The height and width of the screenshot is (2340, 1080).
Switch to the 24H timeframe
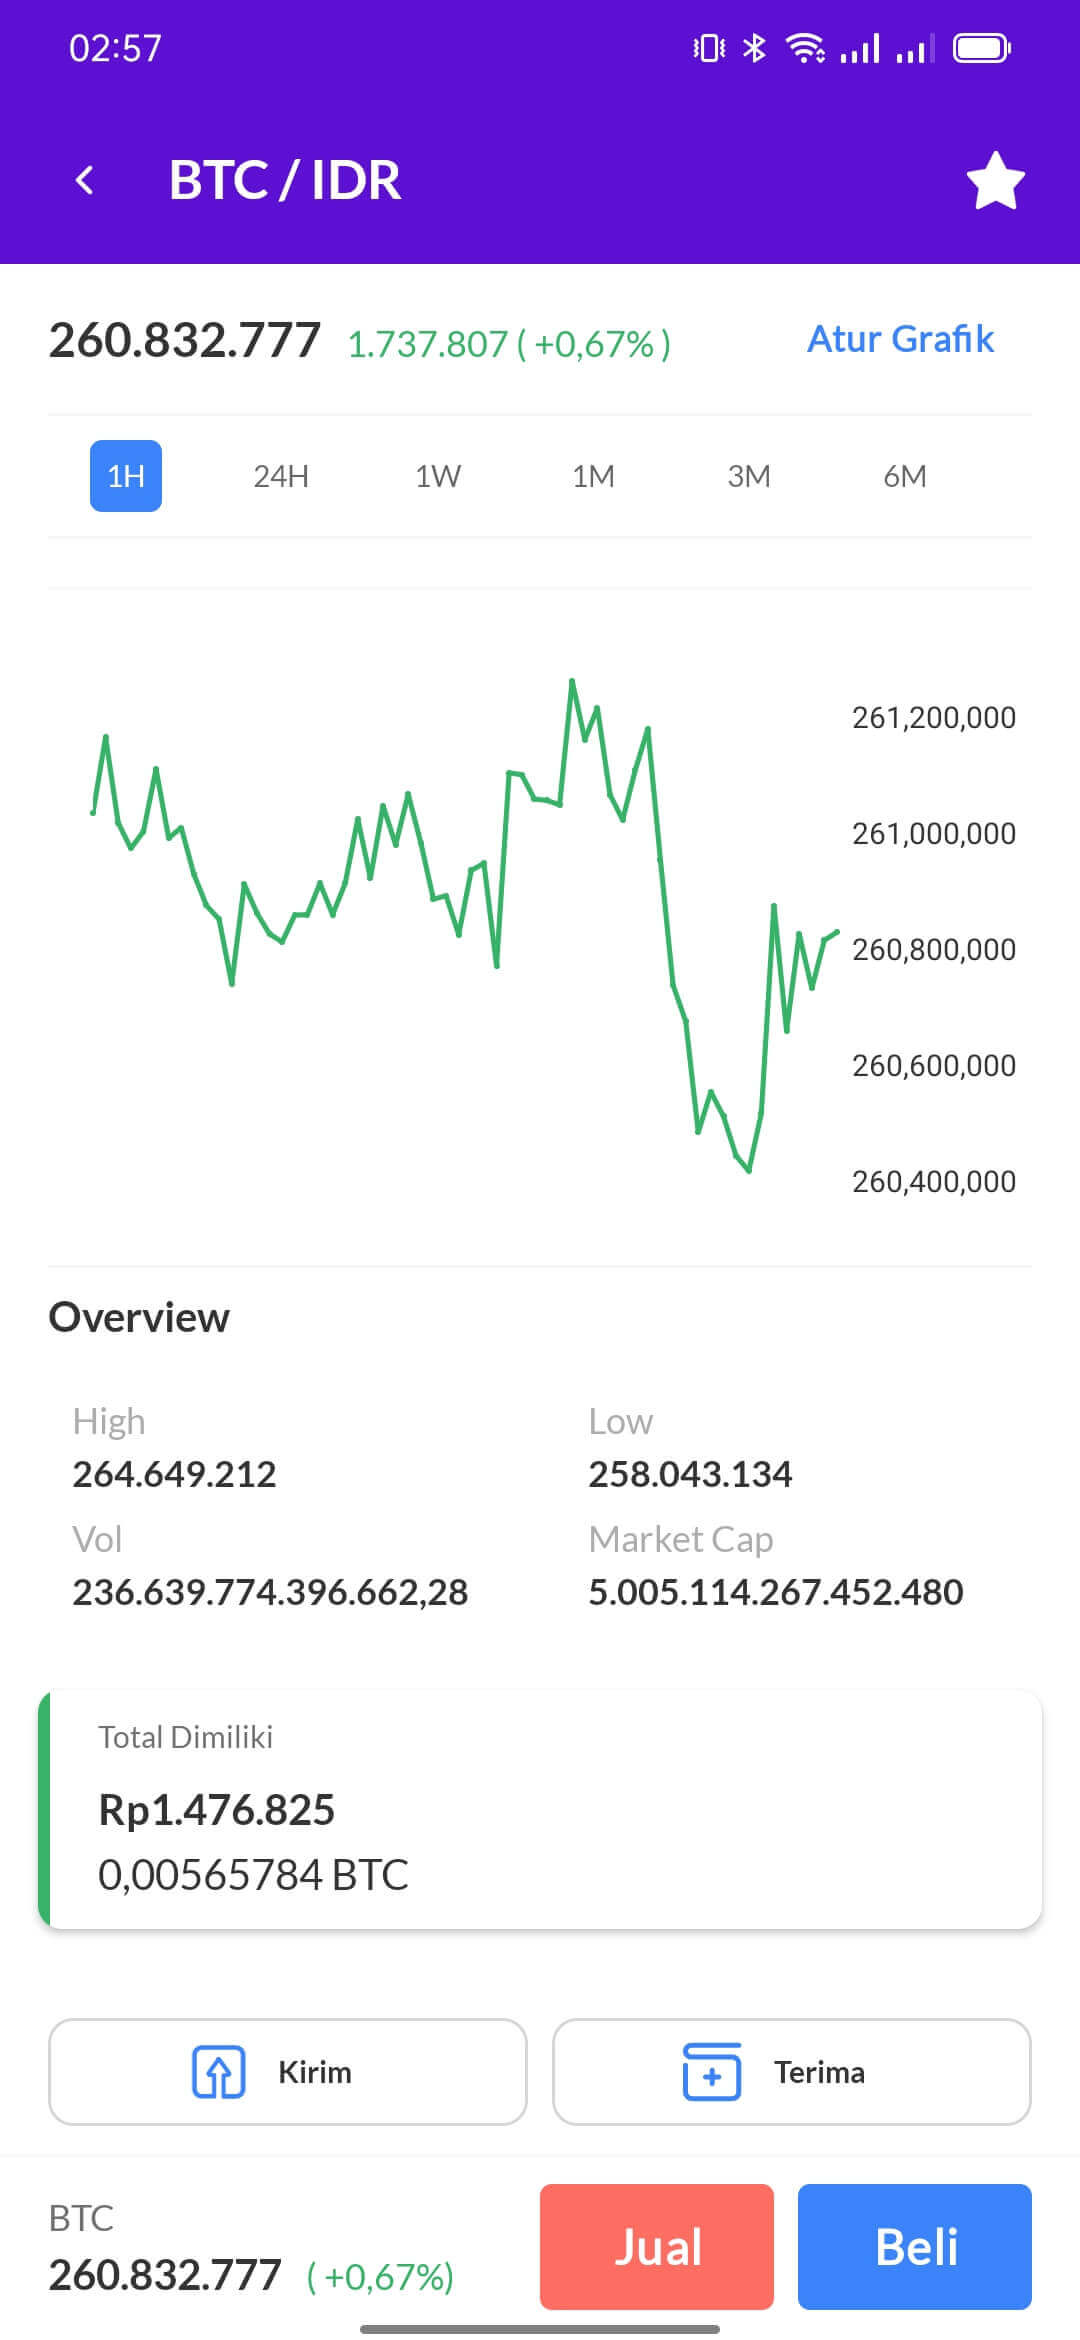pyautogui.click(x=281, y=476)
